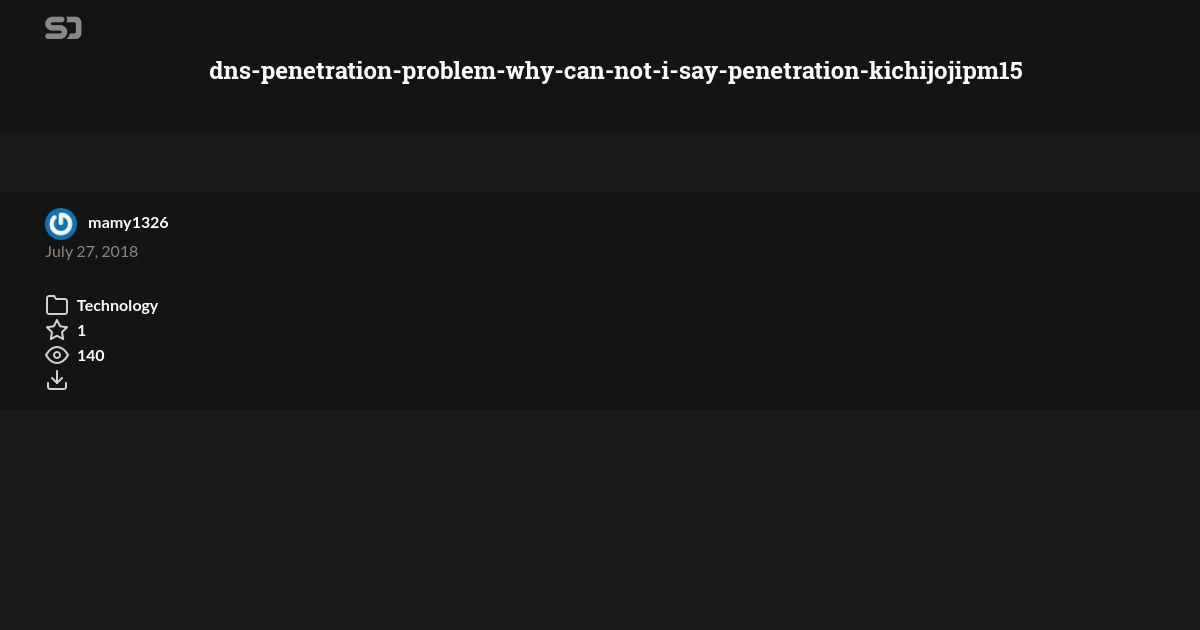This screenshot has height=630, width=1200.
Task: Open the Technology category link
Action: (117, 305)
